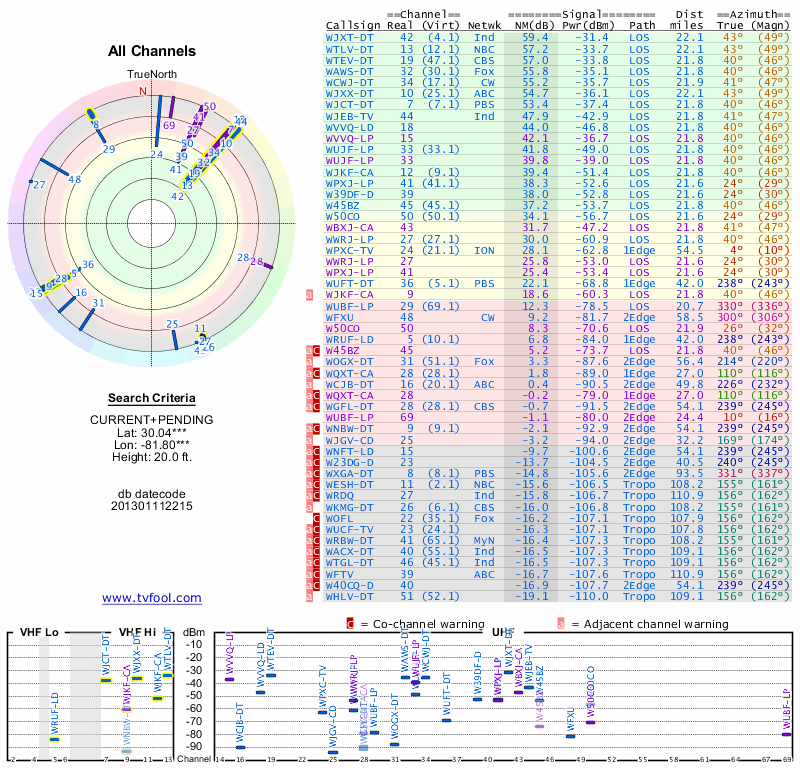Screen dimensions: 800x768
Task: Select the WTLV-DT callsign
Action: click(349, 49)
